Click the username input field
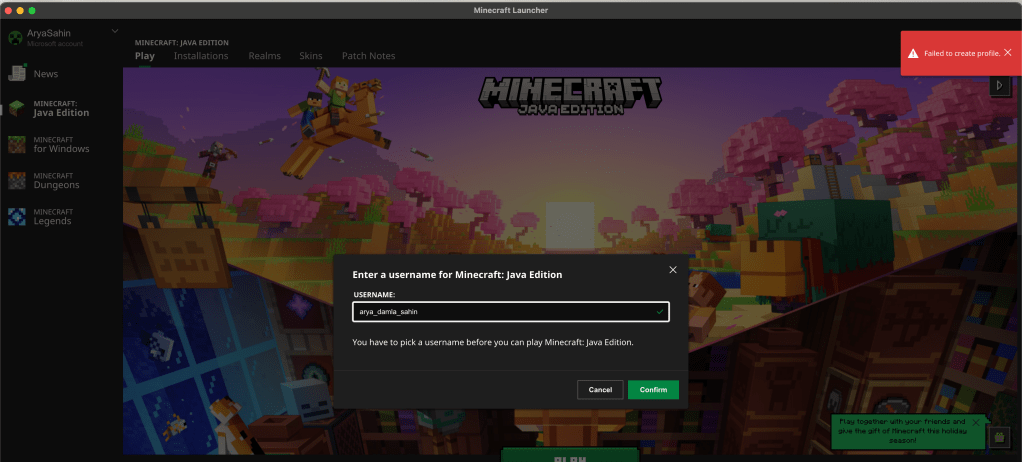The height and width of the screenshot is (462, 1022). click(510, 312)
